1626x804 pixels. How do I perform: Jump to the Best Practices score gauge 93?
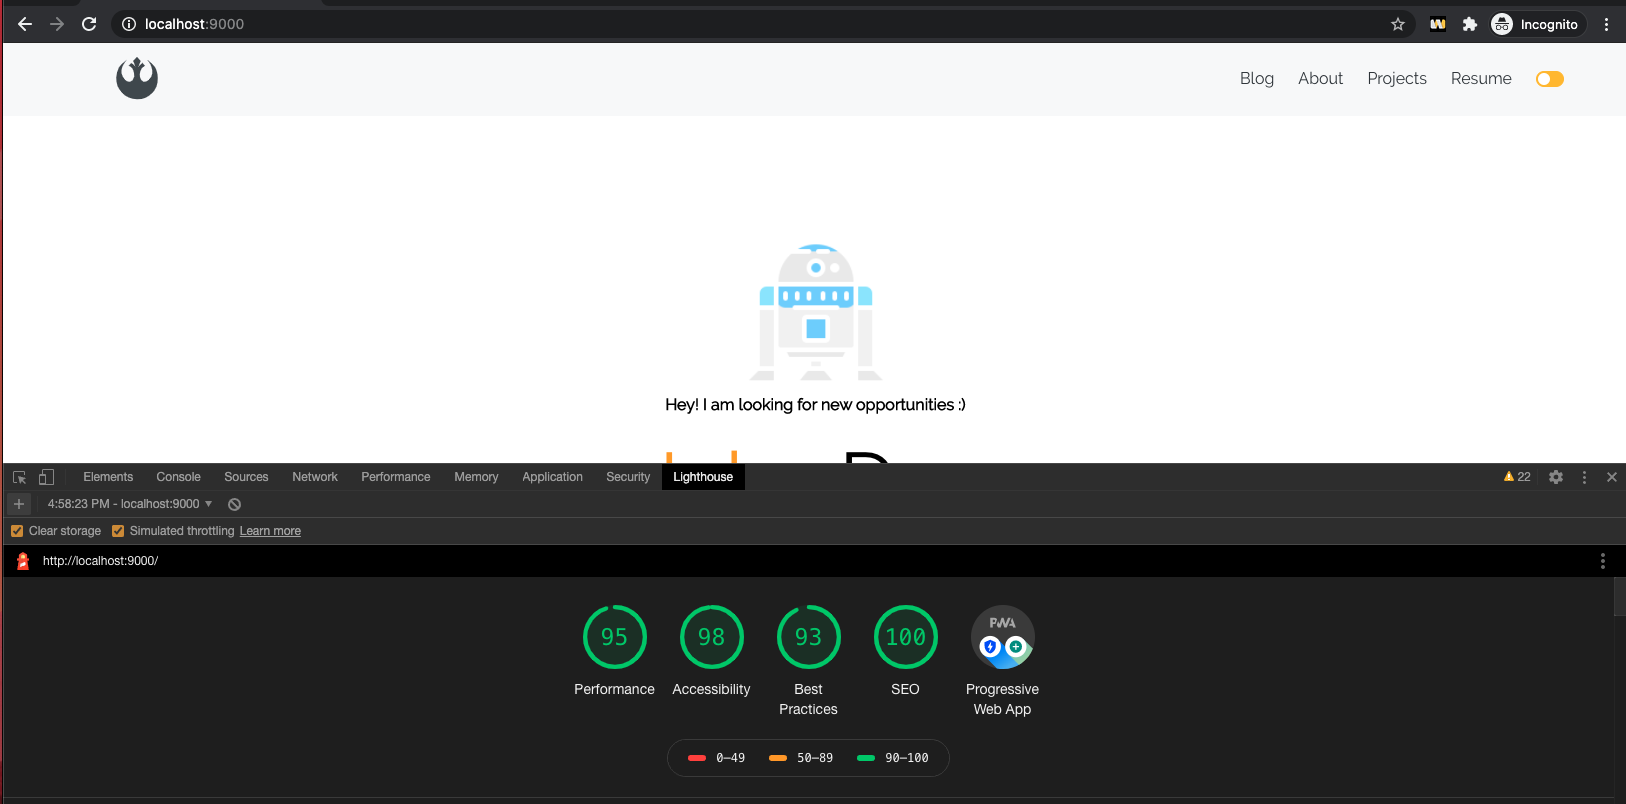click(x=808, y=637)
